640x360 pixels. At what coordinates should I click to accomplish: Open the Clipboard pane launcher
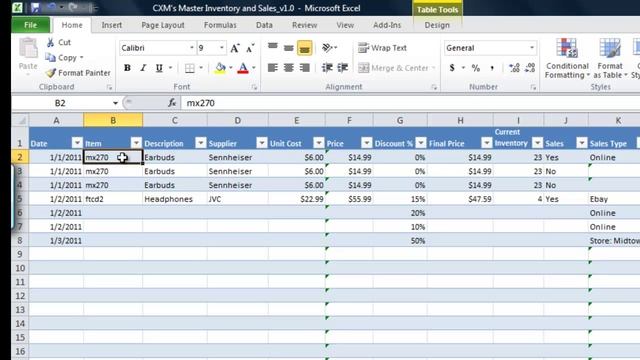pos(109,87)
